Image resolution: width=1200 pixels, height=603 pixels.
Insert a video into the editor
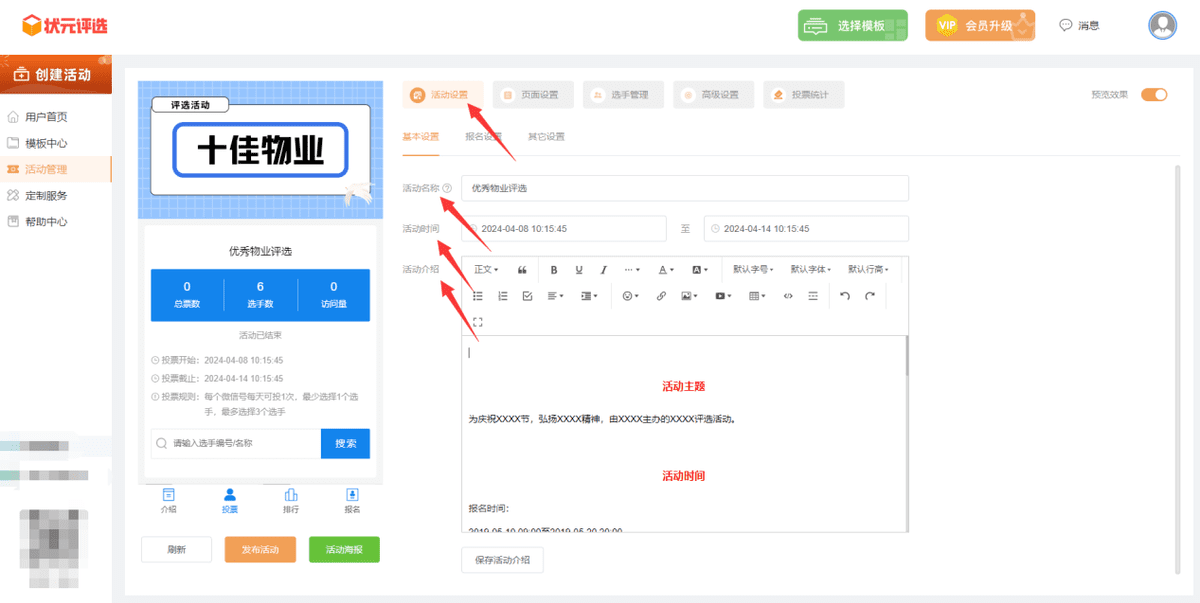(719, 295)
